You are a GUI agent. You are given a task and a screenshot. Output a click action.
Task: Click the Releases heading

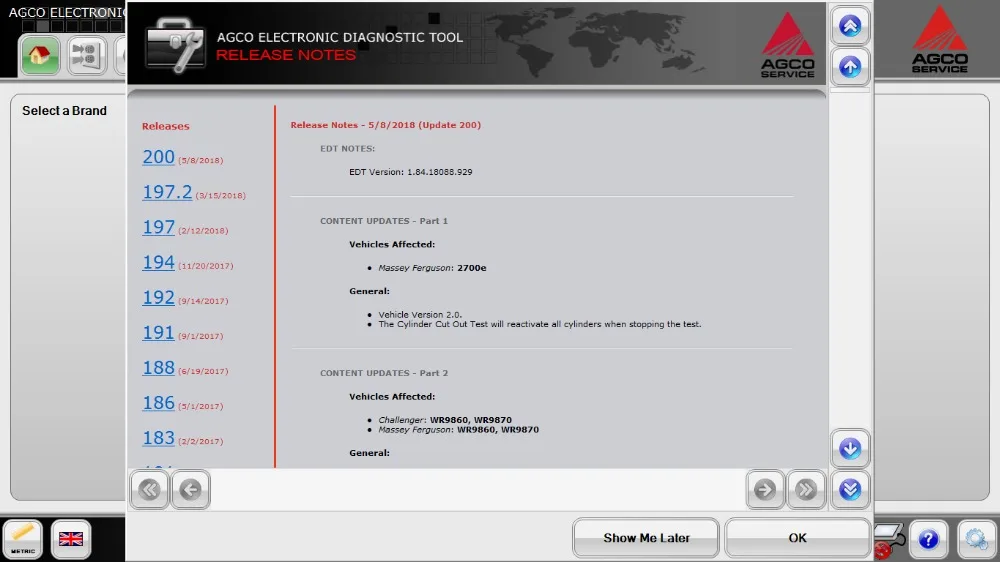point(165,126)
